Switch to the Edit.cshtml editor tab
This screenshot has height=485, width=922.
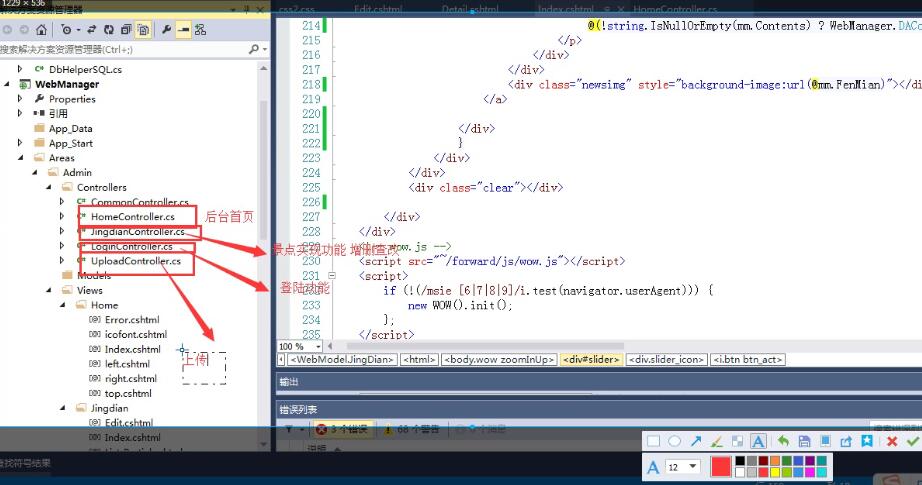378,9
